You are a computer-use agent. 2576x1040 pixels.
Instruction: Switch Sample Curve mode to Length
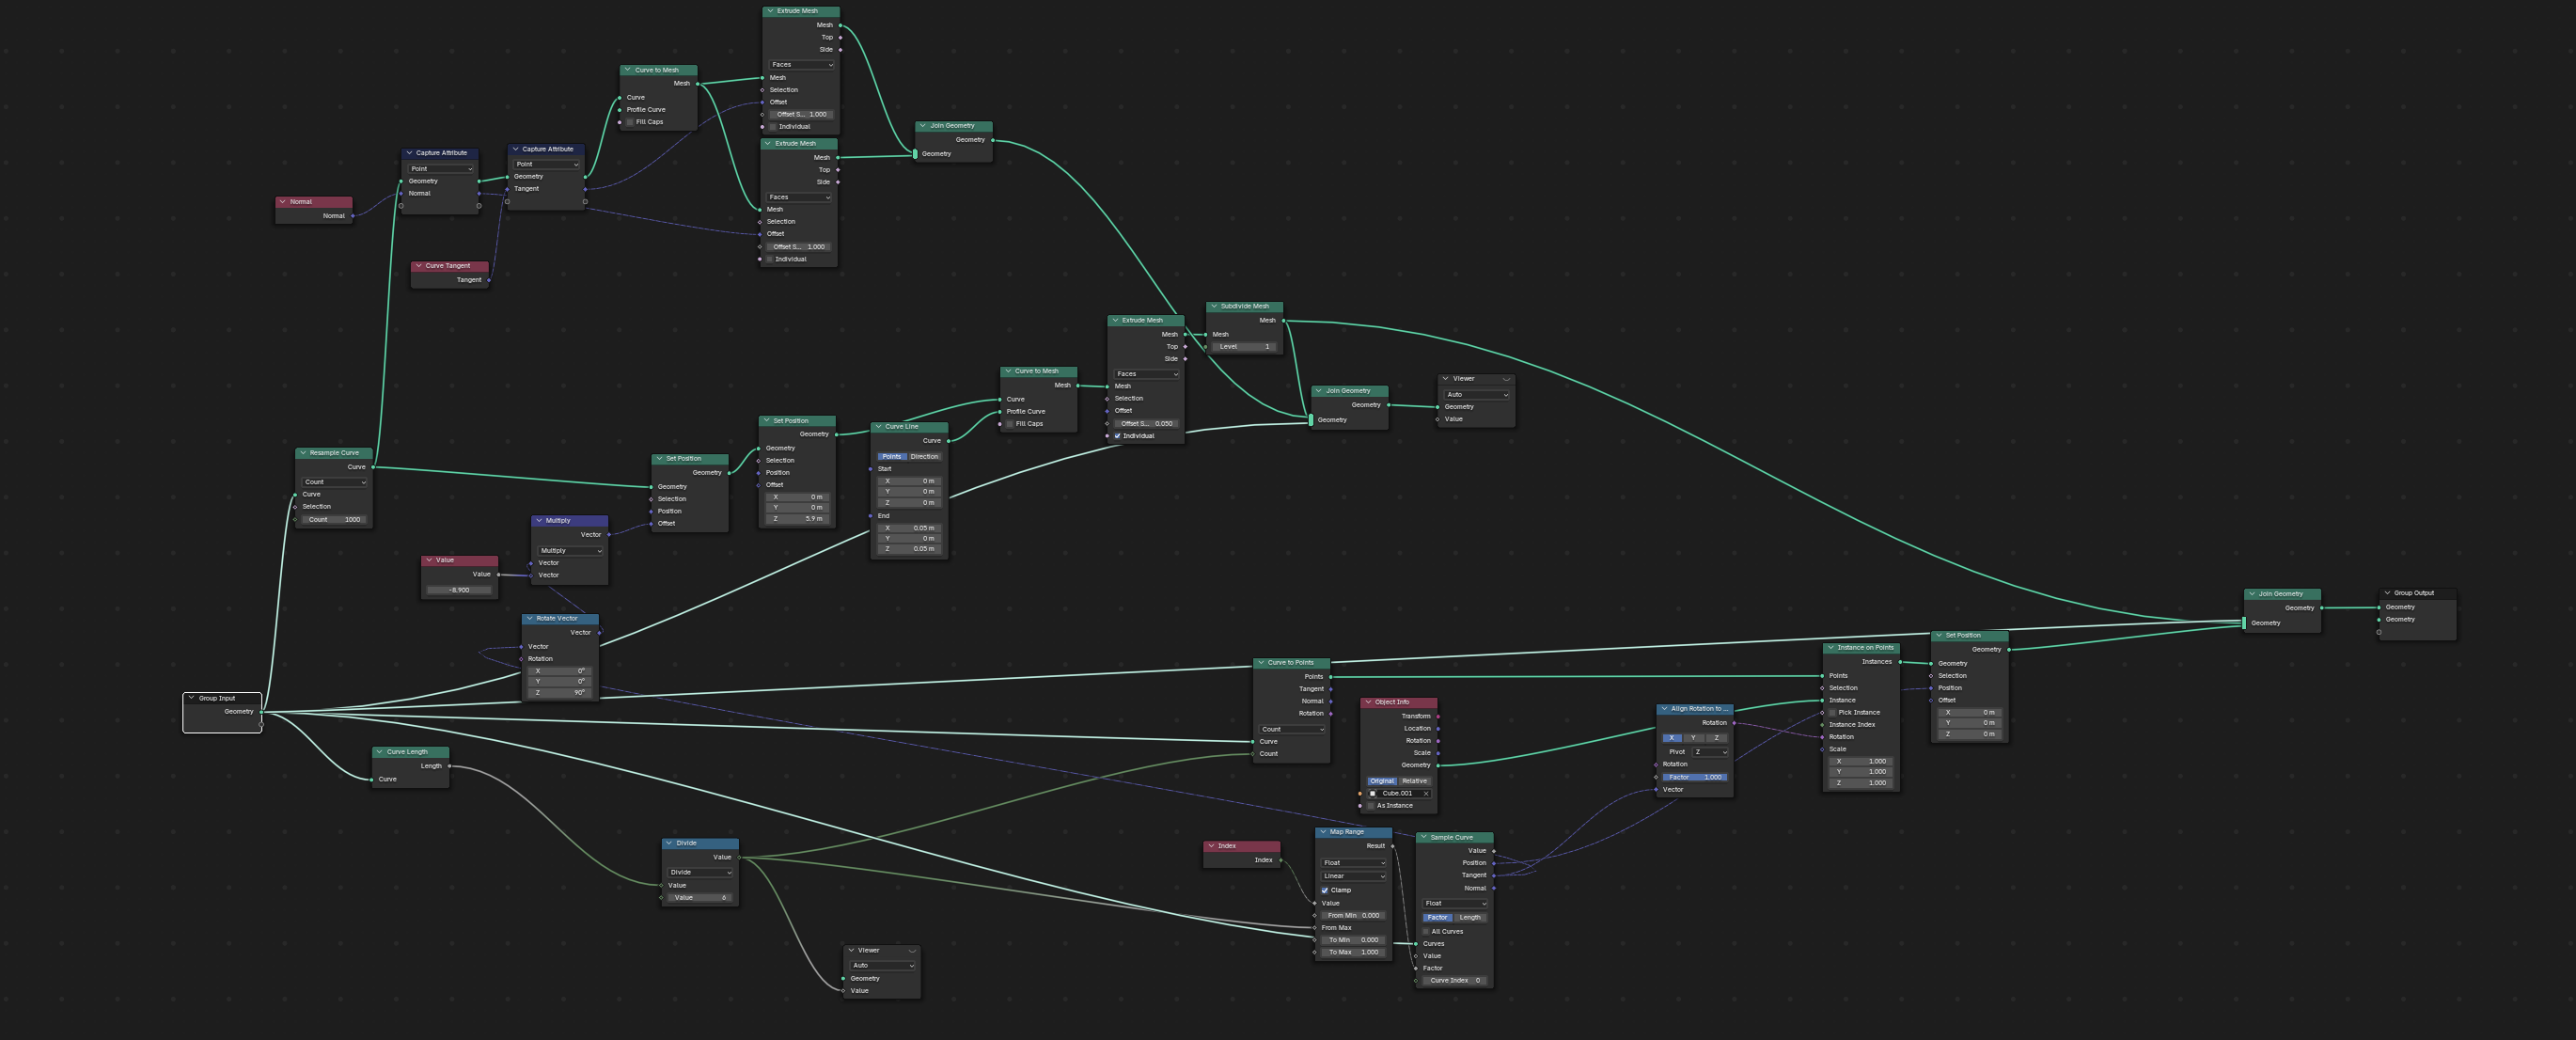[x=1470, y=917]
